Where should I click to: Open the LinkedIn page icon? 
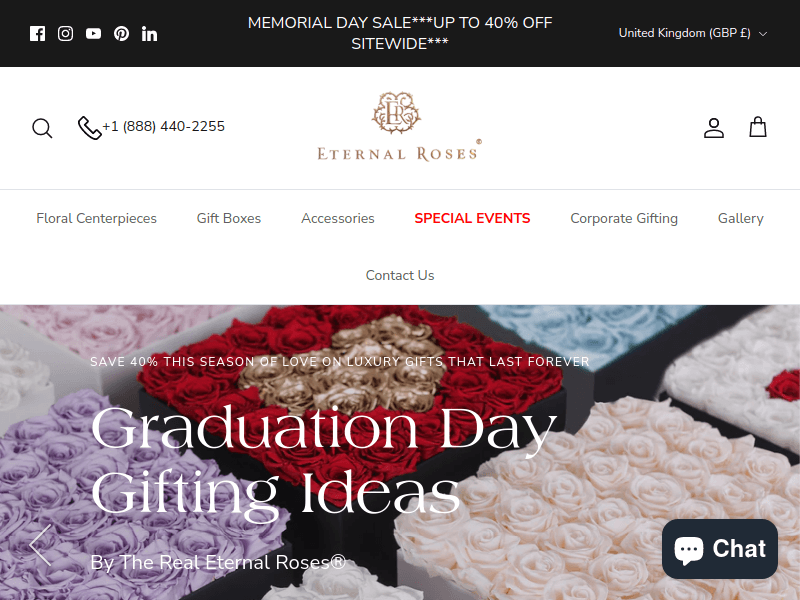[149, 34]
